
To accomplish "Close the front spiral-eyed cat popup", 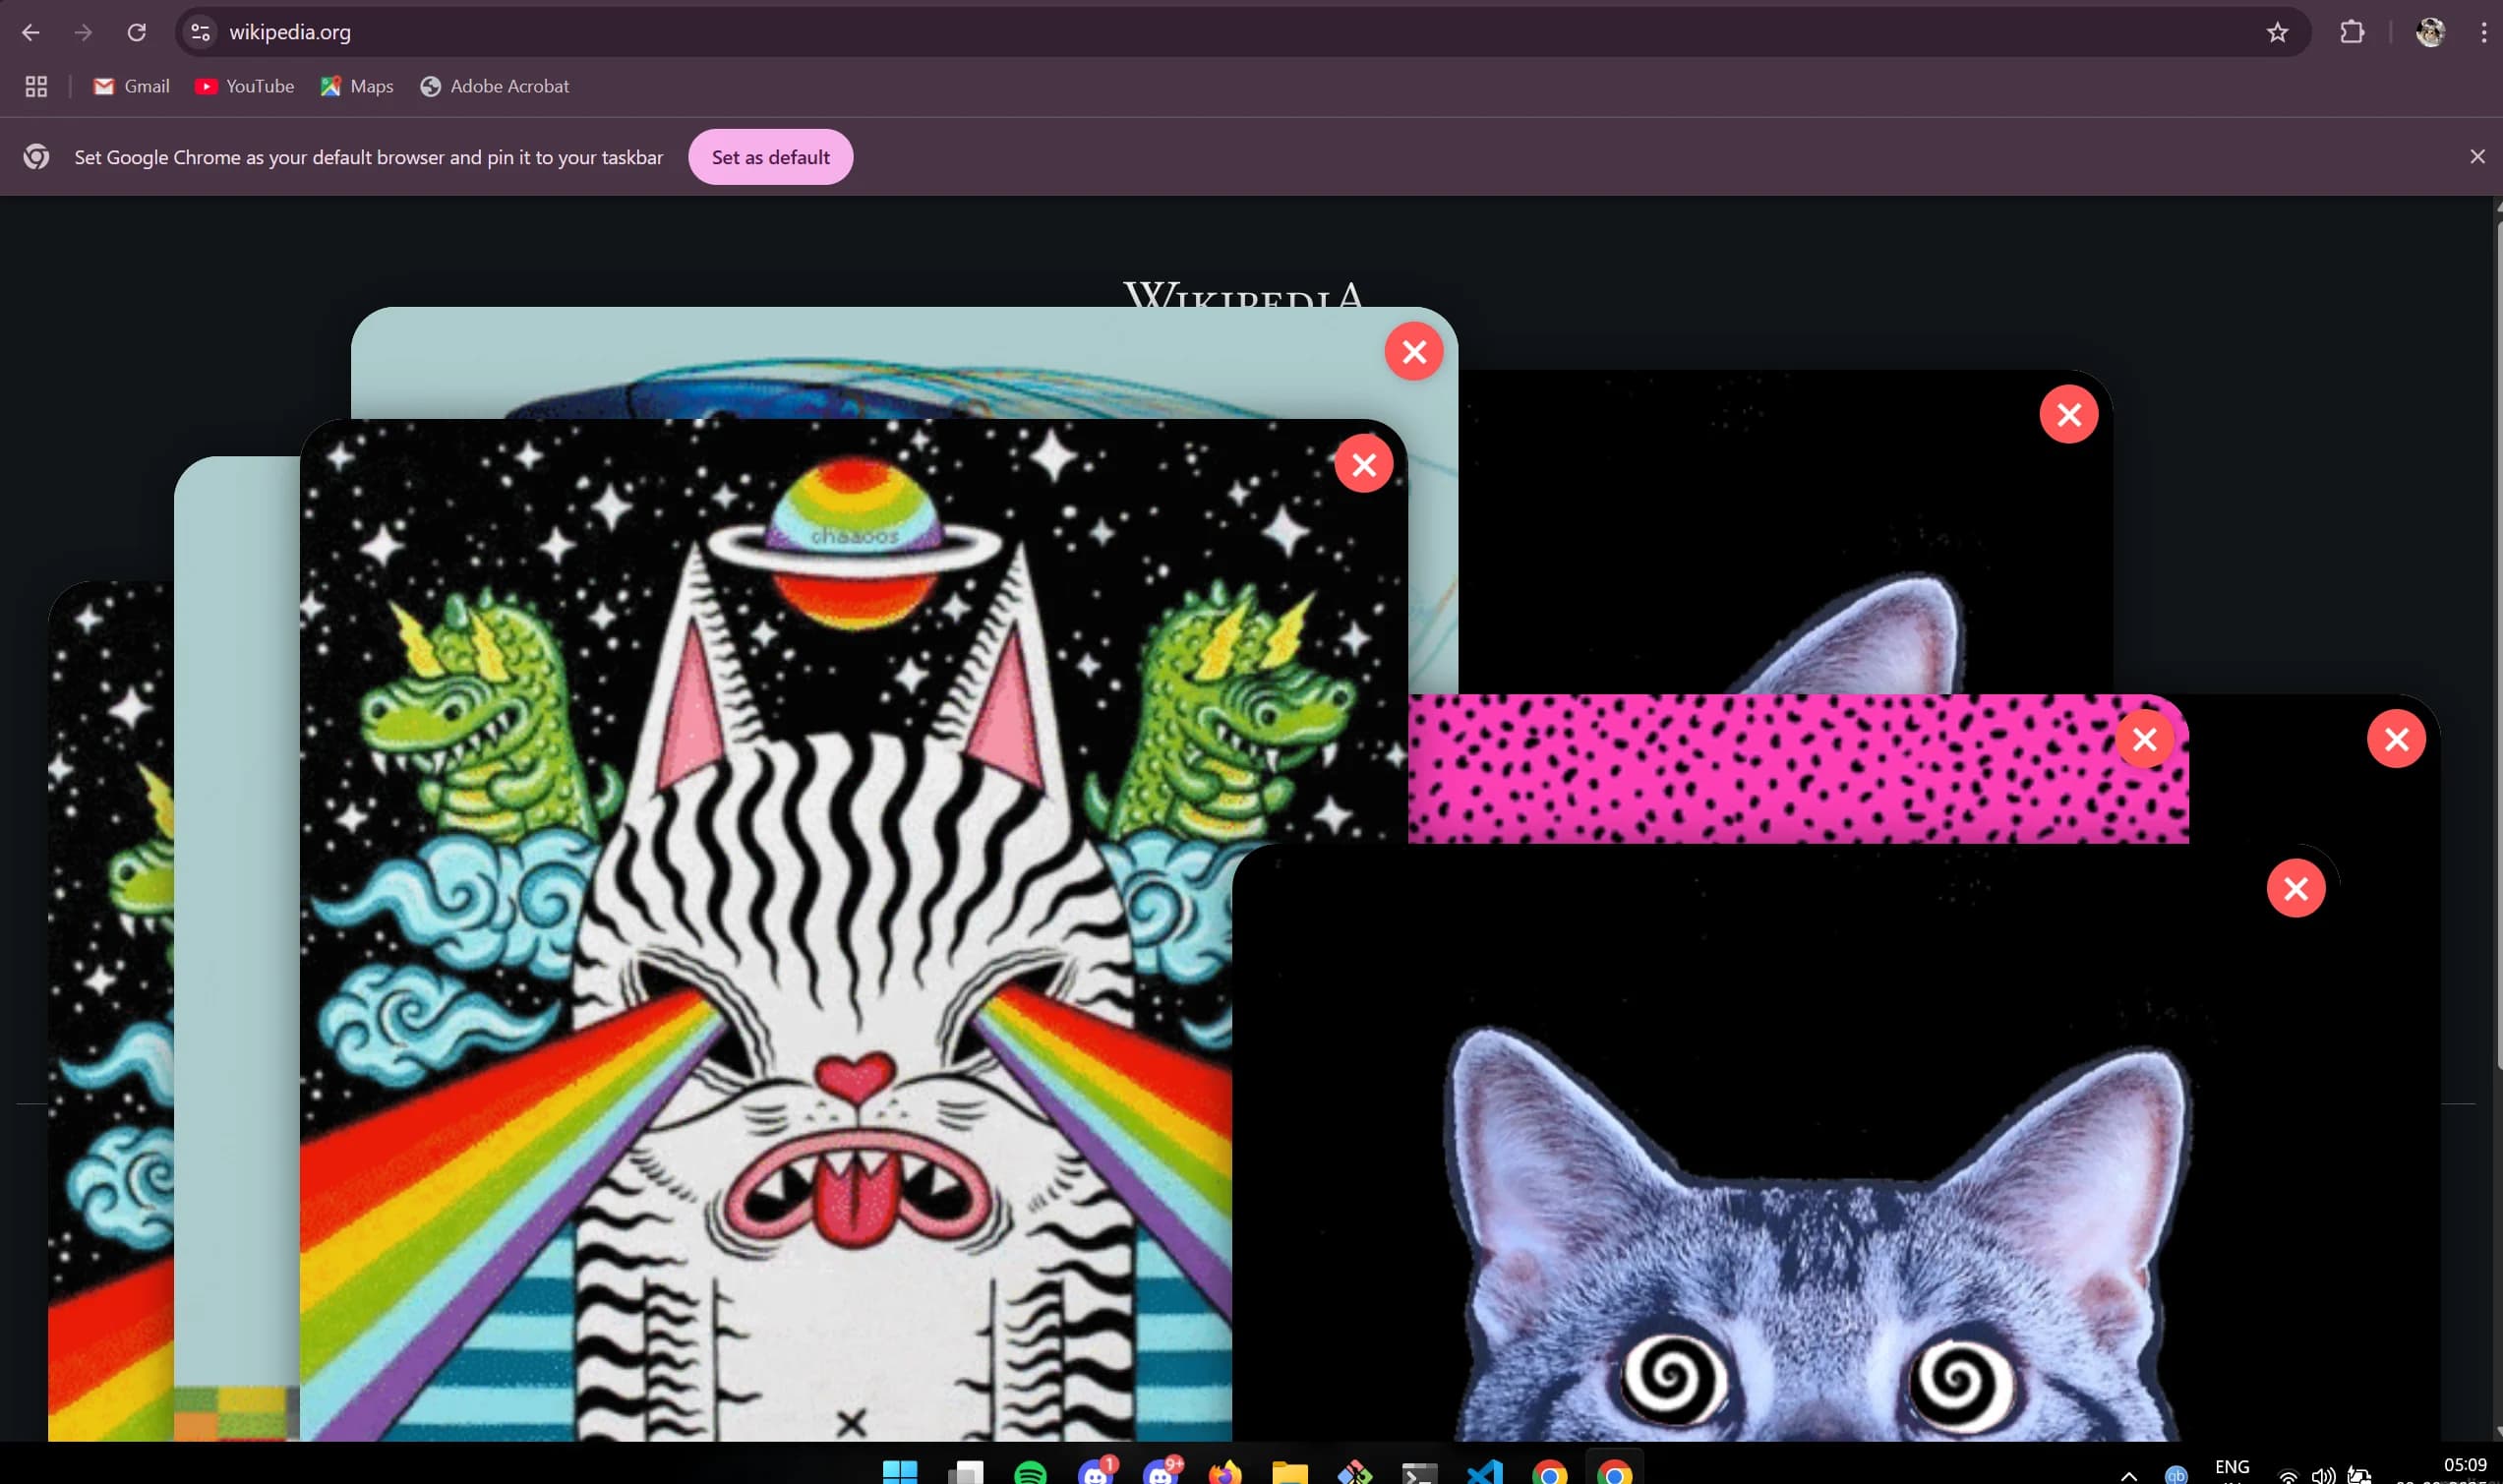I will pos(2295,888).
